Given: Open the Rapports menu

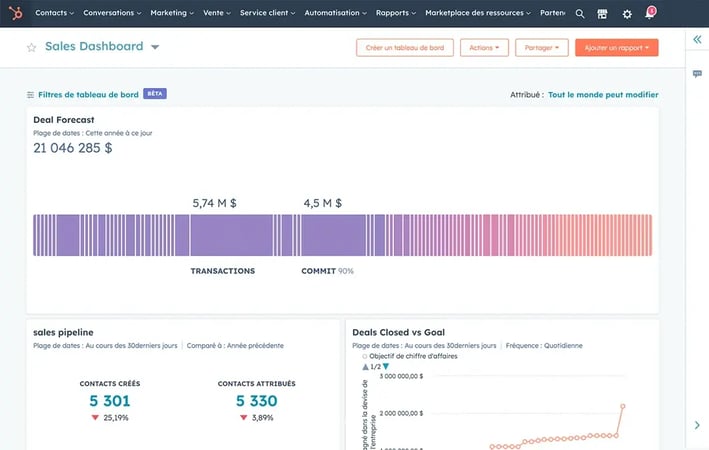Looking at the screenshot, I should click(396, 13).
